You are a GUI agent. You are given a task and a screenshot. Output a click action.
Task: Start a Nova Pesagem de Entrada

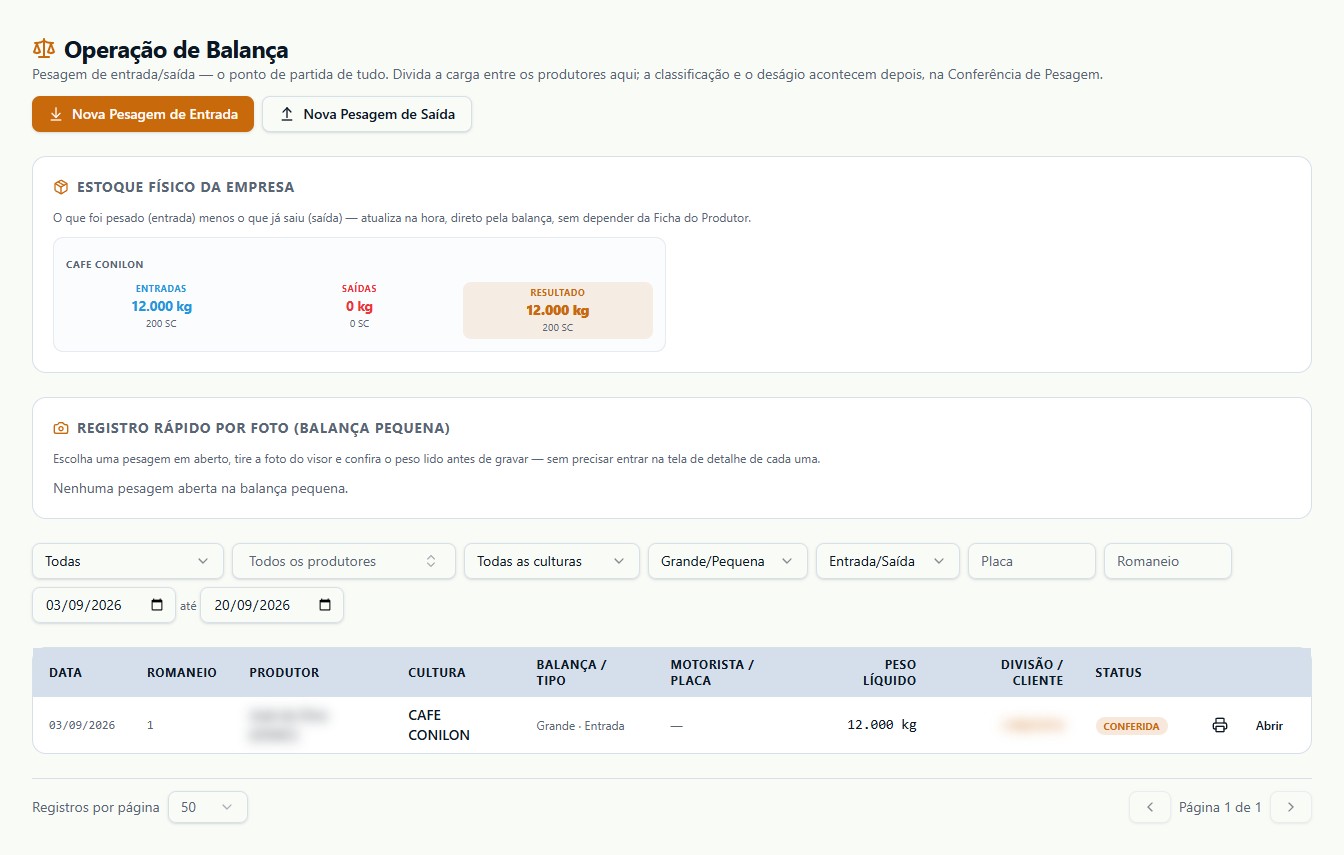point(143,114)
